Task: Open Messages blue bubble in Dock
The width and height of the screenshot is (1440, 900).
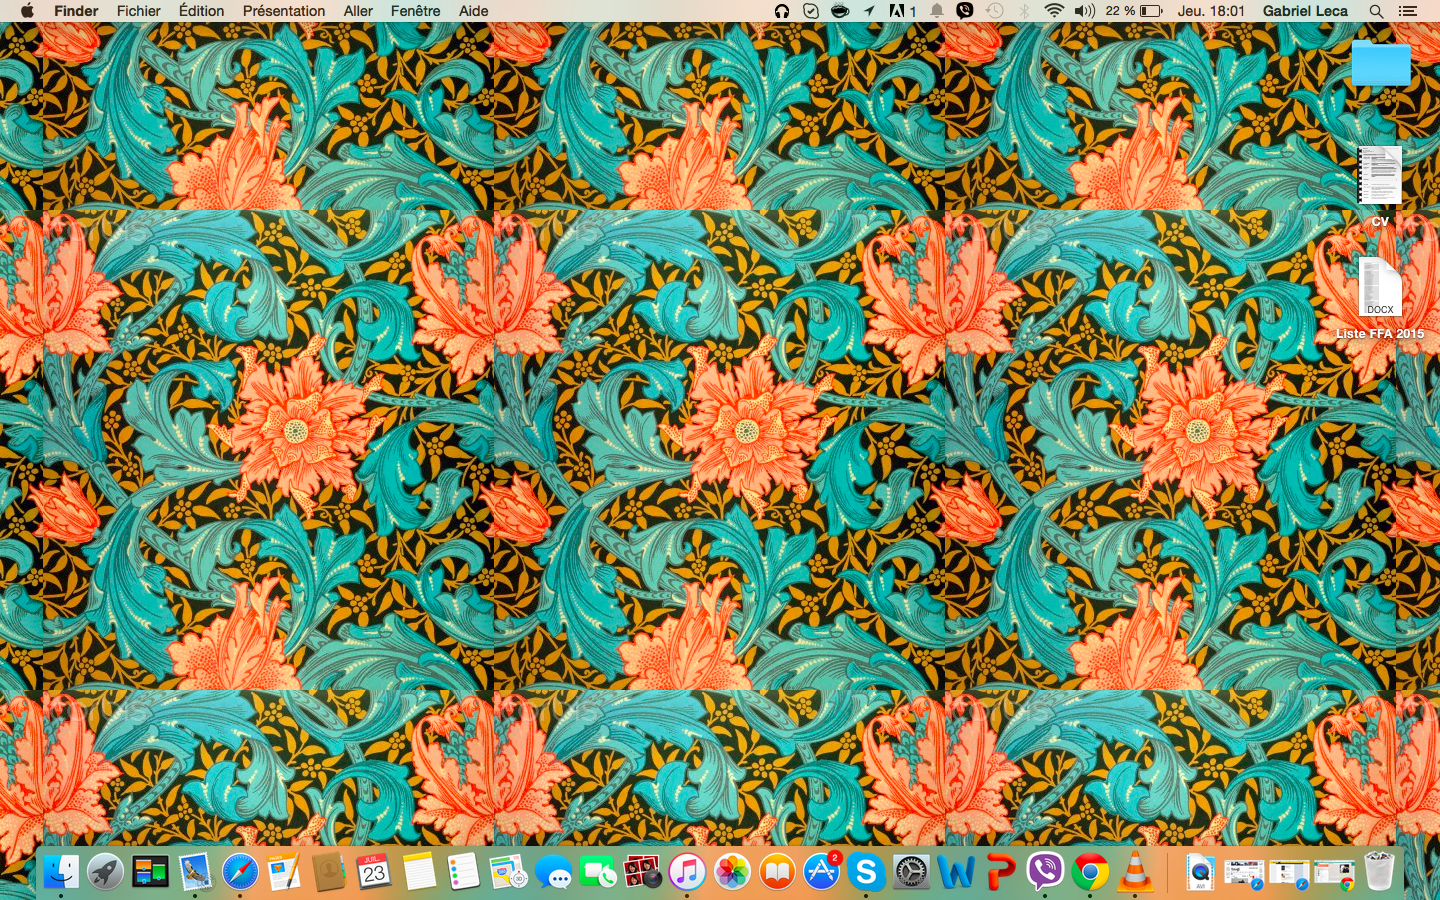Action: point(553,872)
